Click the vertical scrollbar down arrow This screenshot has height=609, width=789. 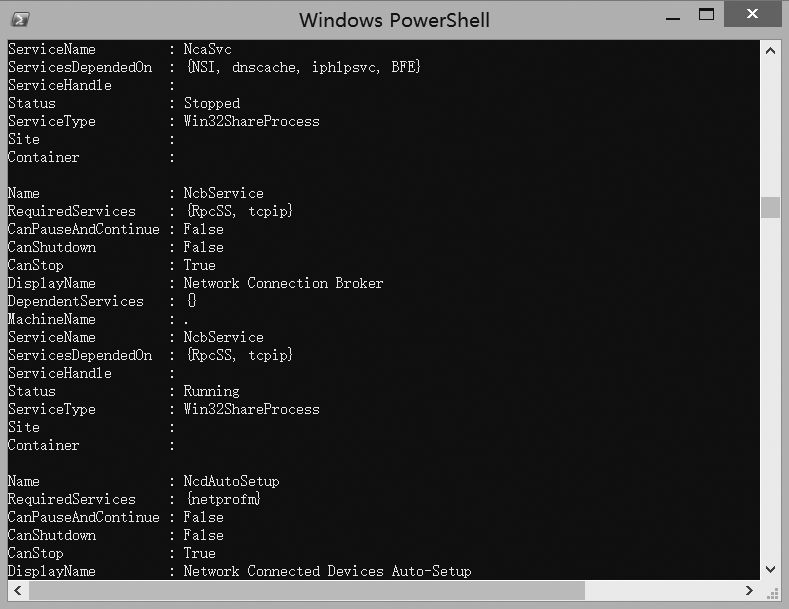(770, 569)
